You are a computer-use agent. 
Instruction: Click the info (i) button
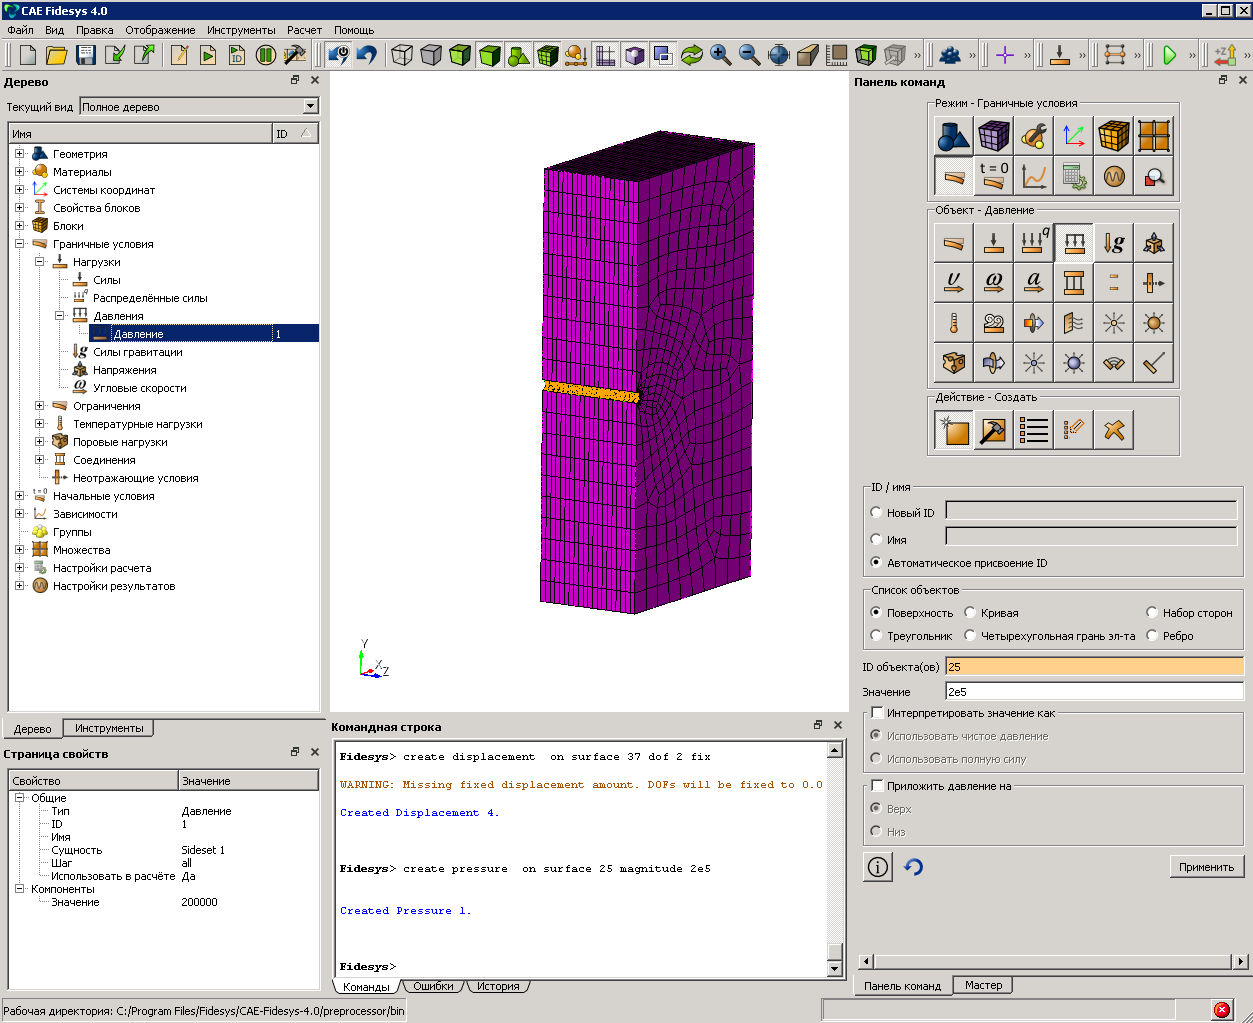coord(877,867)
